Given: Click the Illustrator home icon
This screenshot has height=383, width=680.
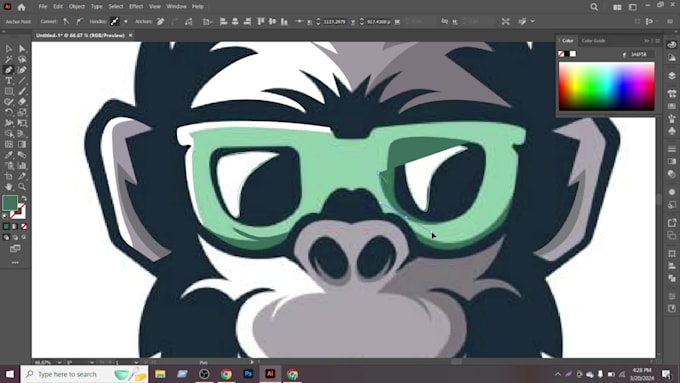Looking at the screenshot, I should tap(21, 7).
